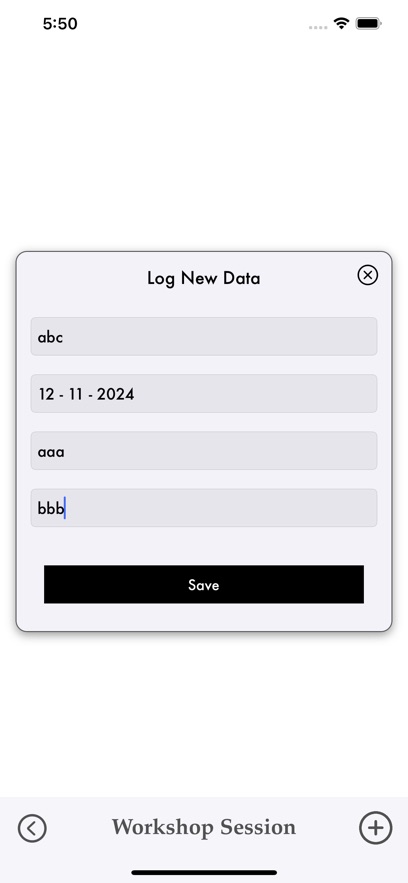The image size is (408, 883).
Task: Close the Log New Data dialog
Action: point(367,275)
